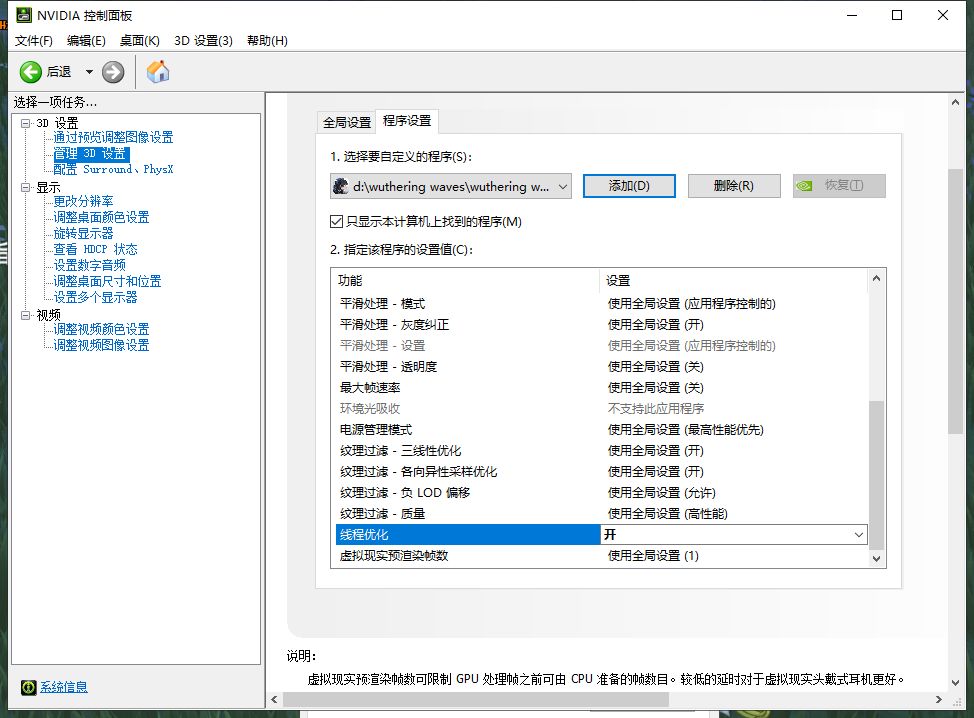This screenshot has height=718, width=974.
Task: Open 旋转显示器 task
Action: coord(83,234)
